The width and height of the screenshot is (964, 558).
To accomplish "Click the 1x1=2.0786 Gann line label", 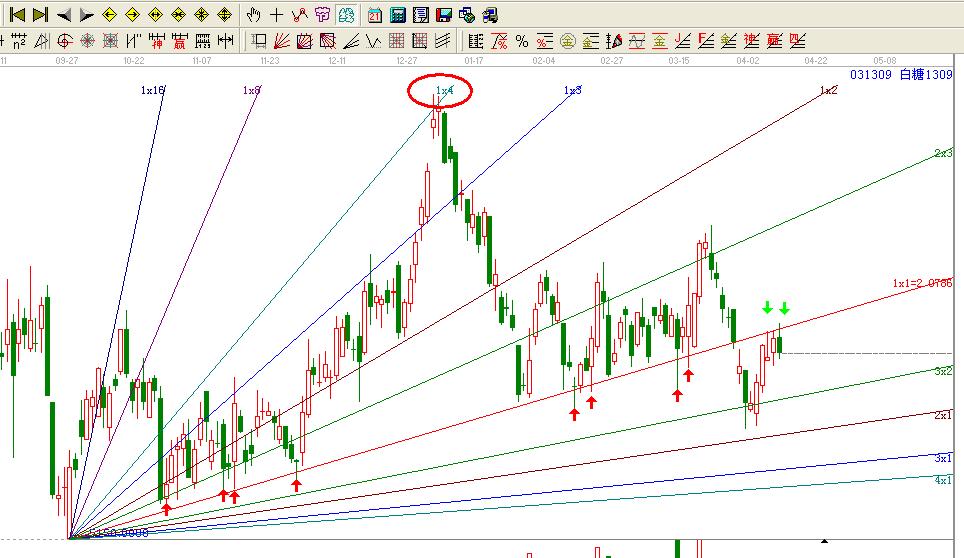I will 921,284.
